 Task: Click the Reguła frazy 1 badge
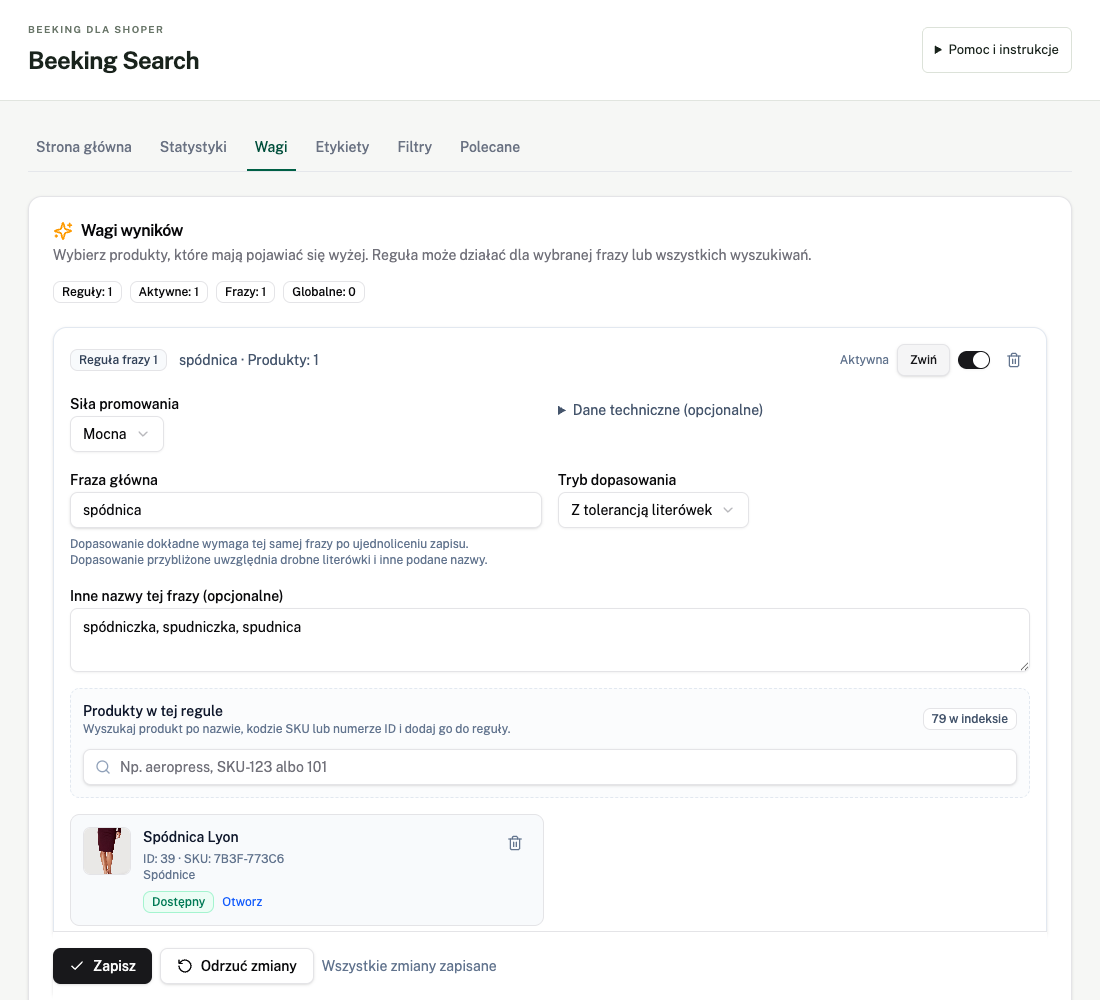(119, 360)
